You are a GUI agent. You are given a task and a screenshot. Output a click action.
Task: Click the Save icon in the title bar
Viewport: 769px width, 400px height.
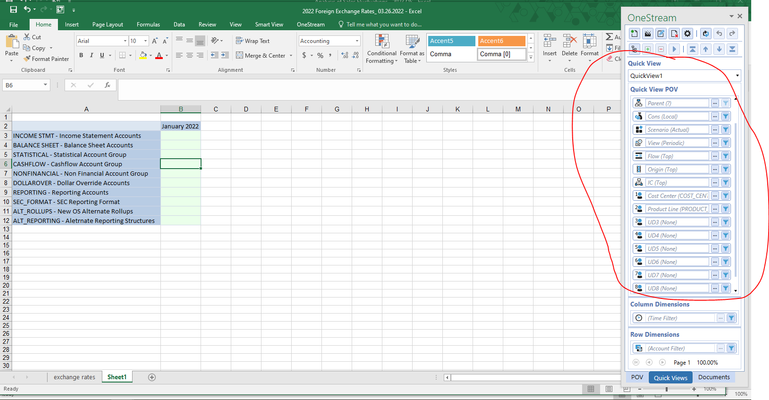13,9
